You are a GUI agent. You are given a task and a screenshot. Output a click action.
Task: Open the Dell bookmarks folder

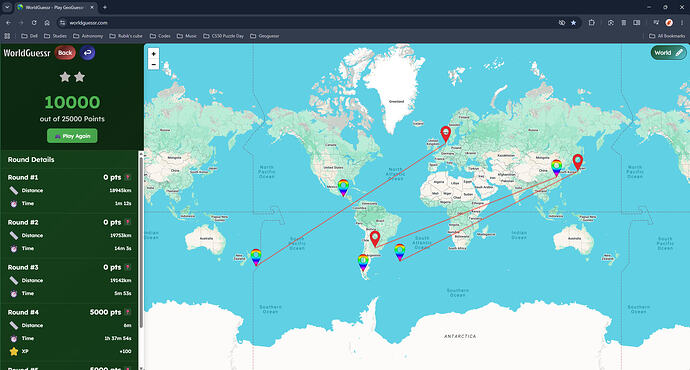[x=29, y=36]
